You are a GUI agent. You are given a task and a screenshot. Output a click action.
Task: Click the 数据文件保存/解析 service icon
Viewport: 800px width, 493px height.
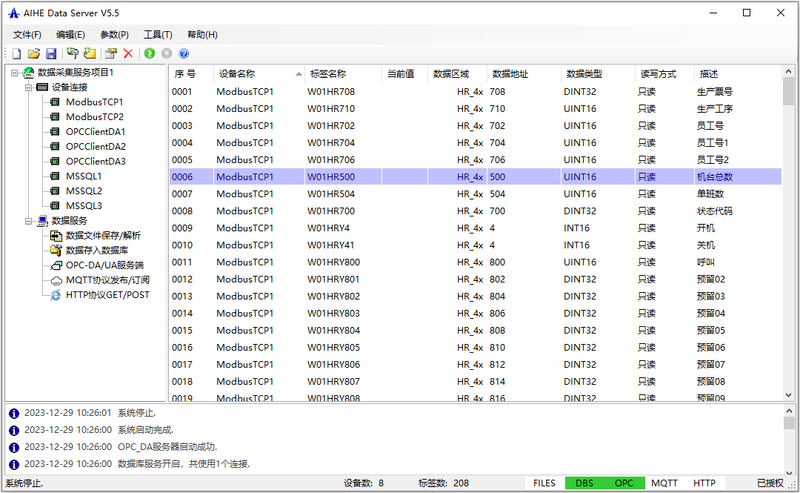56,235
